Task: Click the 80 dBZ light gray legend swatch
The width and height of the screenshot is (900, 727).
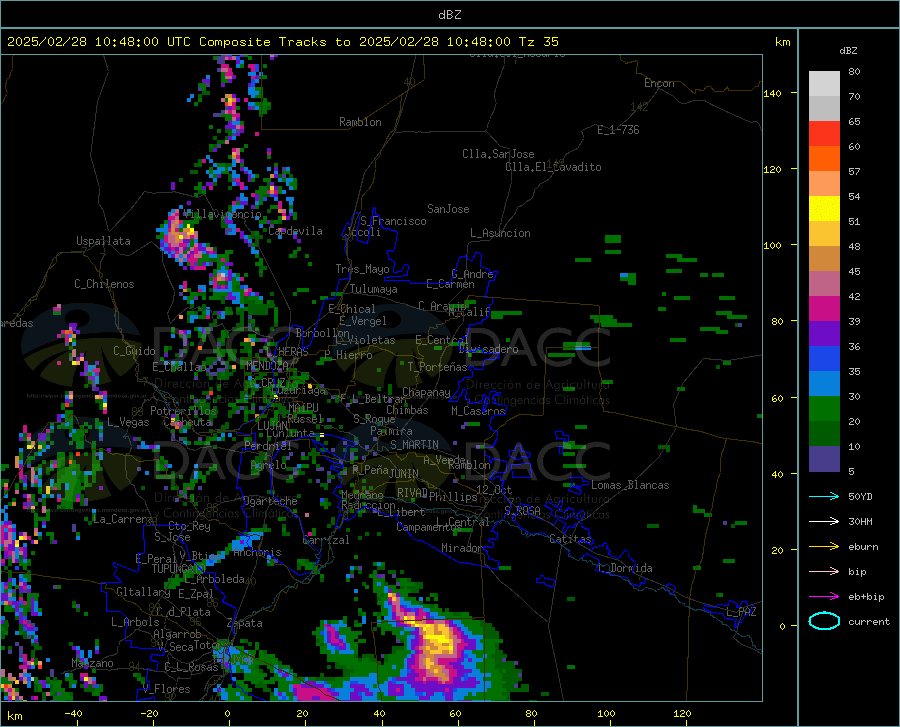Action: pos(824,84)
